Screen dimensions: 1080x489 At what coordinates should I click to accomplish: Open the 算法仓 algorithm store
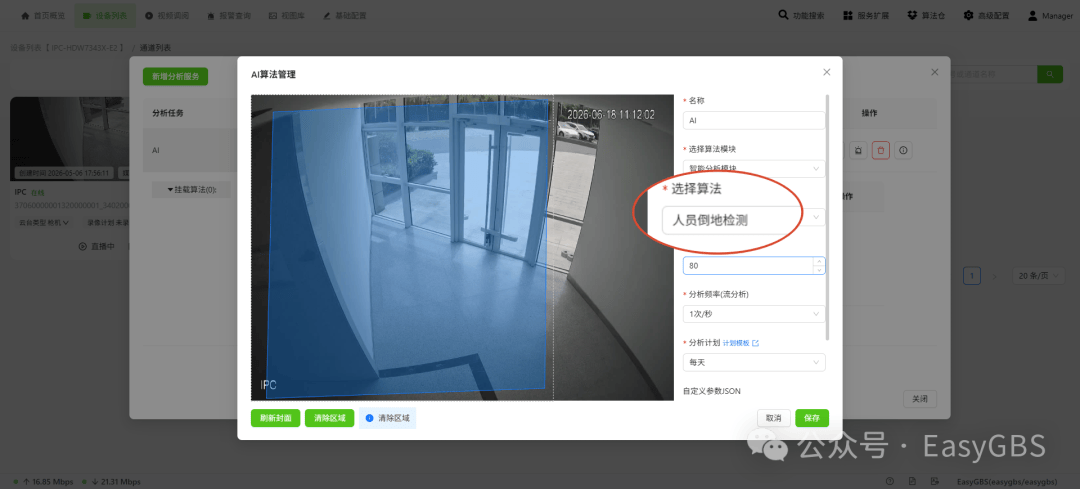928,15
